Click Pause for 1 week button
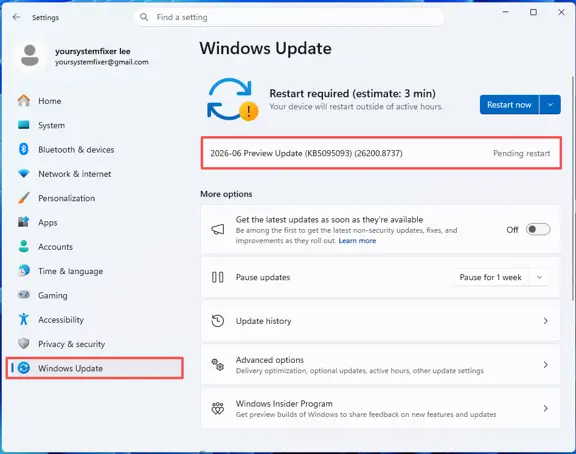The image size is (576, 454). (x=491, y=277)
